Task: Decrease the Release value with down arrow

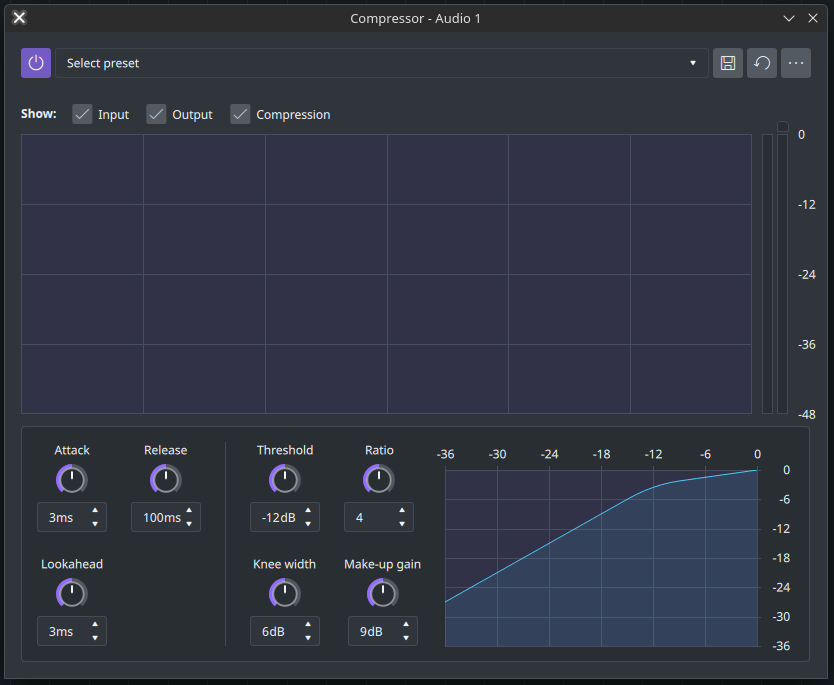Action: tap(189, 524)
